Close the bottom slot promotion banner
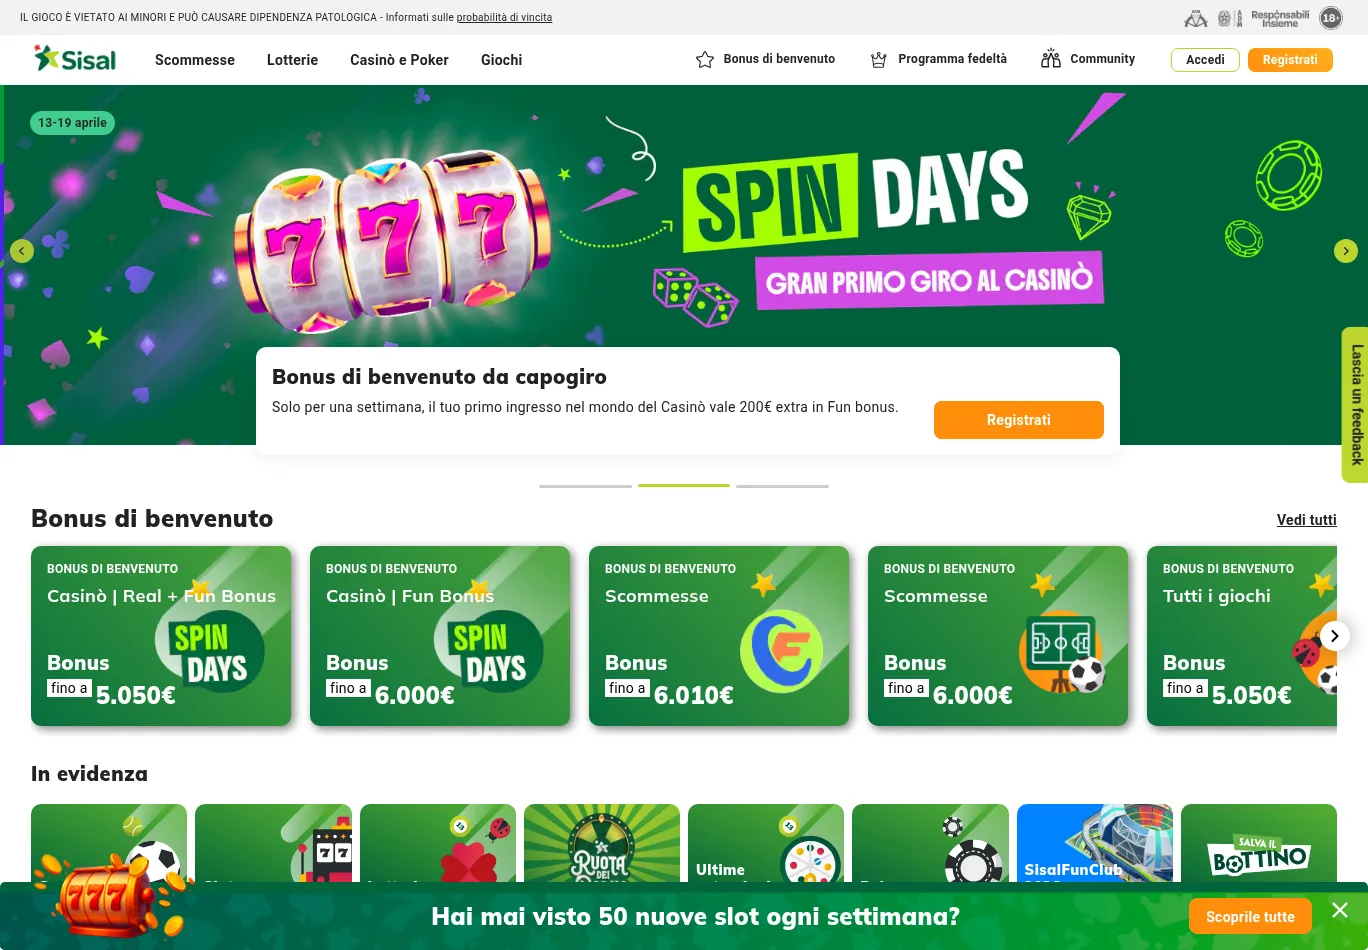The image size is (1368, 950). pos(1340,910)
